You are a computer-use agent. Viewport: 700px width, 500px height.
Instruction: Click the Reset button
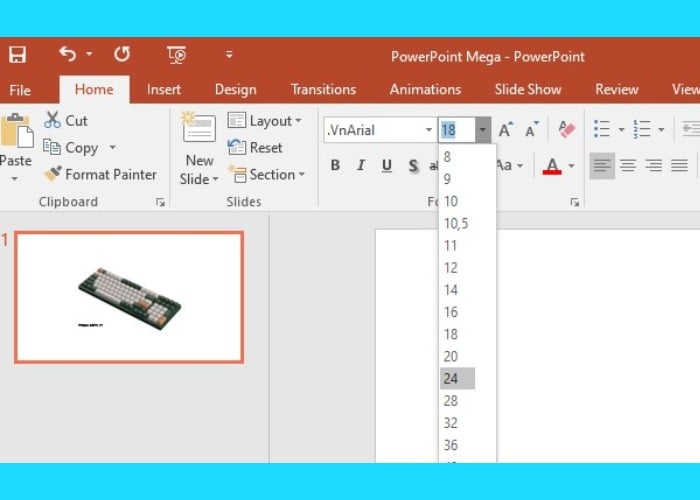[x=256, y=147]
